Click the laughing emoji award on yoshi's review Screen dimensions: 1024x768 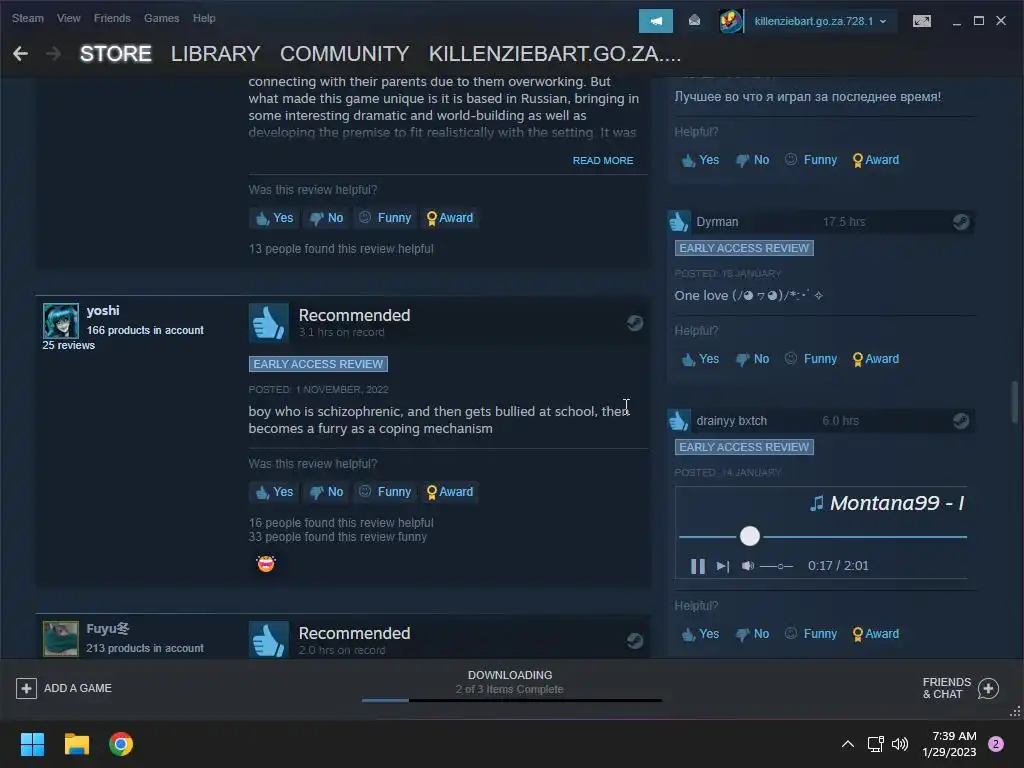pos(266,563)
